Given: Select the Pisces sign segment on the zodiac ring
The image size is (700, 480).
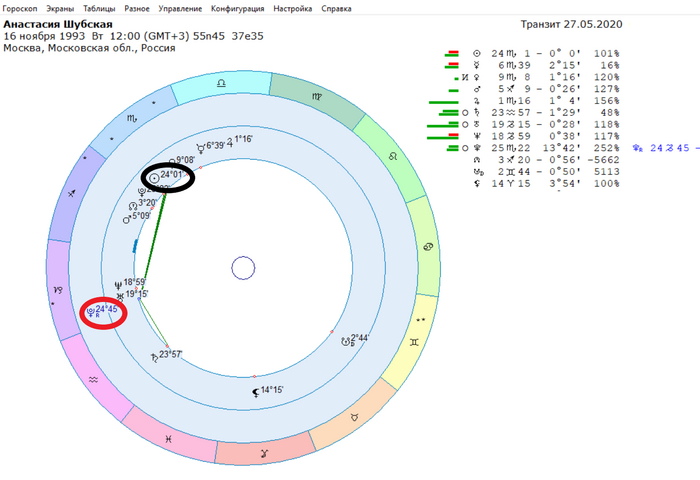Looking at the screenshot, I should (168, 439).
